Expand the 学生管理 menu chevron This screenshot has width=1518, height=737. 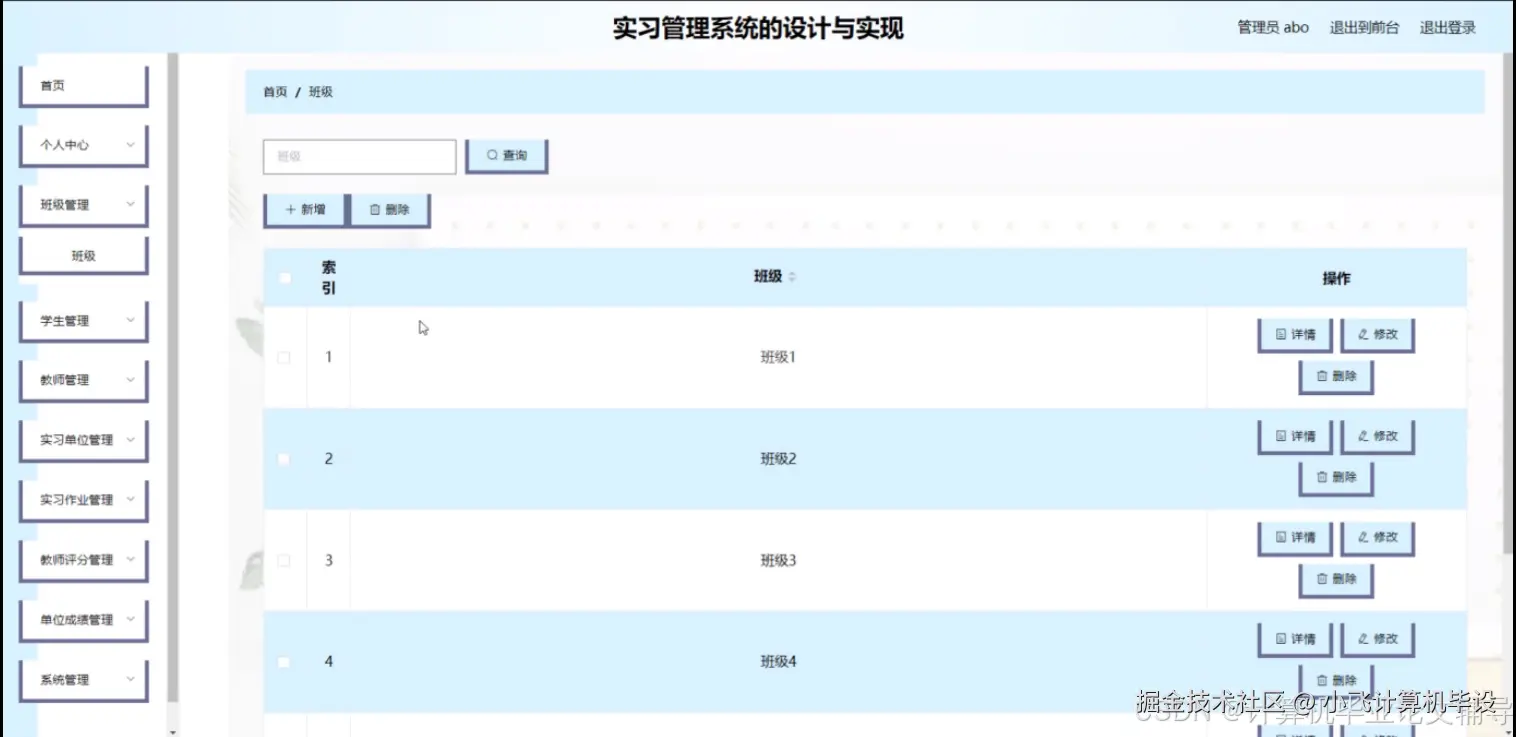[x=130, y=321]
